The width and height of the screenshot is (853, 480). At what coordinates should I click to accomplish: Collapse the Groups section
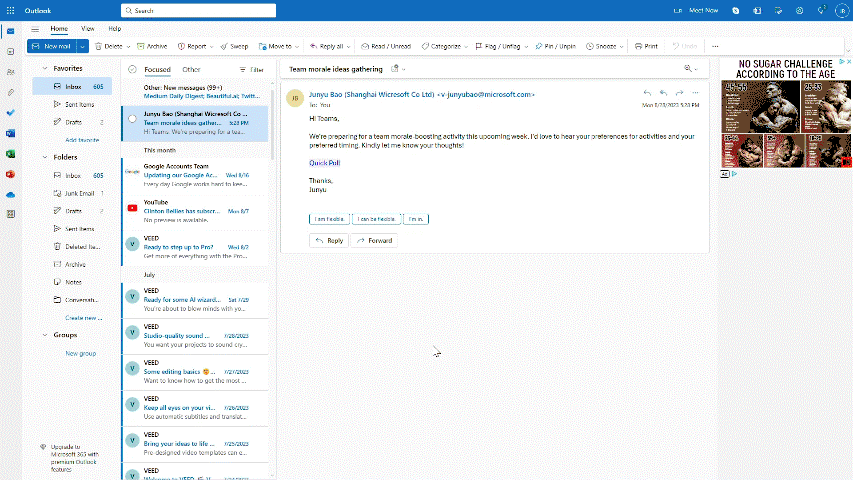coord(45,335)
